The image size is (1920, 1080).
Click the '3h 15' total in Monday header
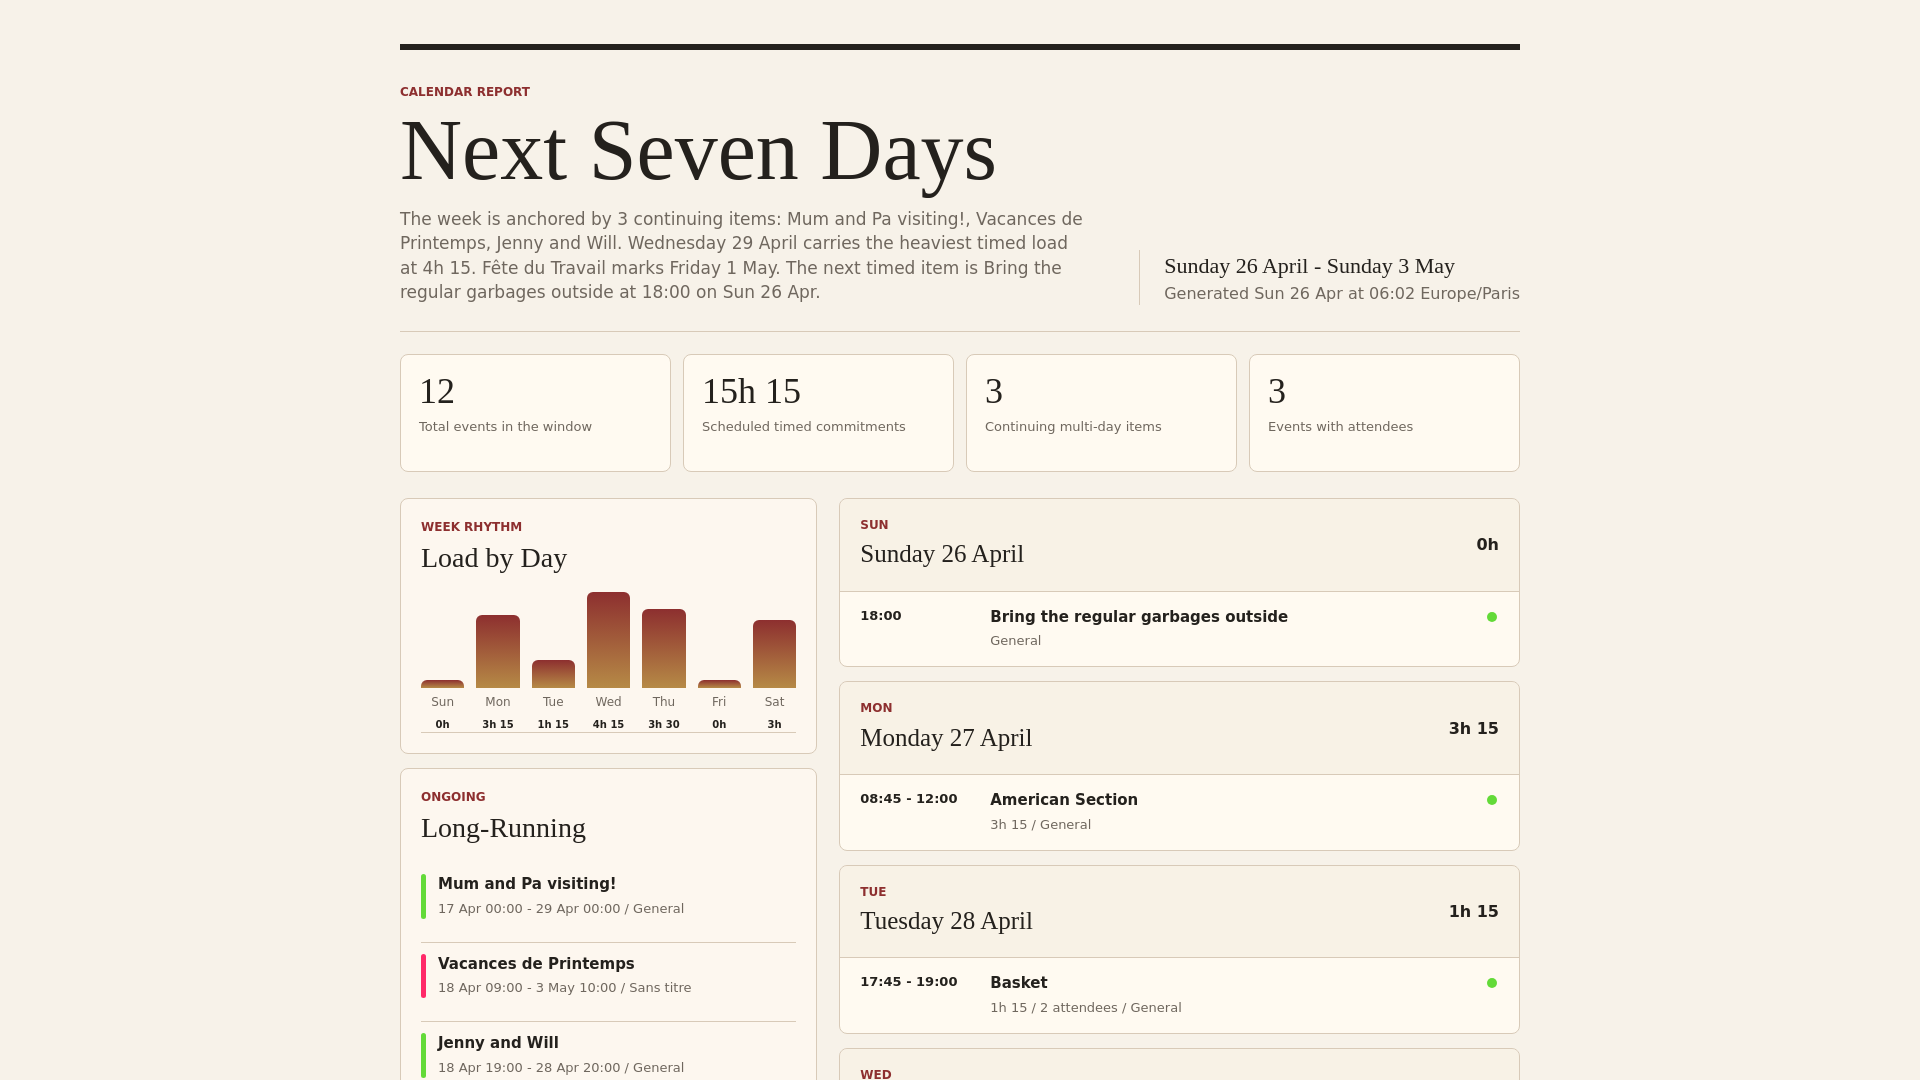point(1473,728)
